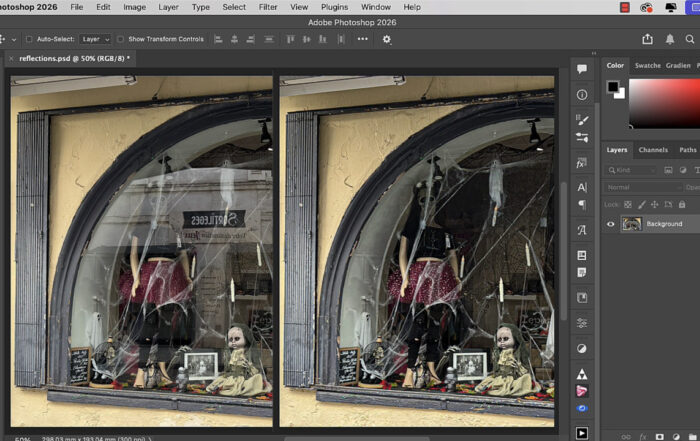Open the options bar gear settings
The height and width of the screenshot is (441, 700).
tap(387, 39)
